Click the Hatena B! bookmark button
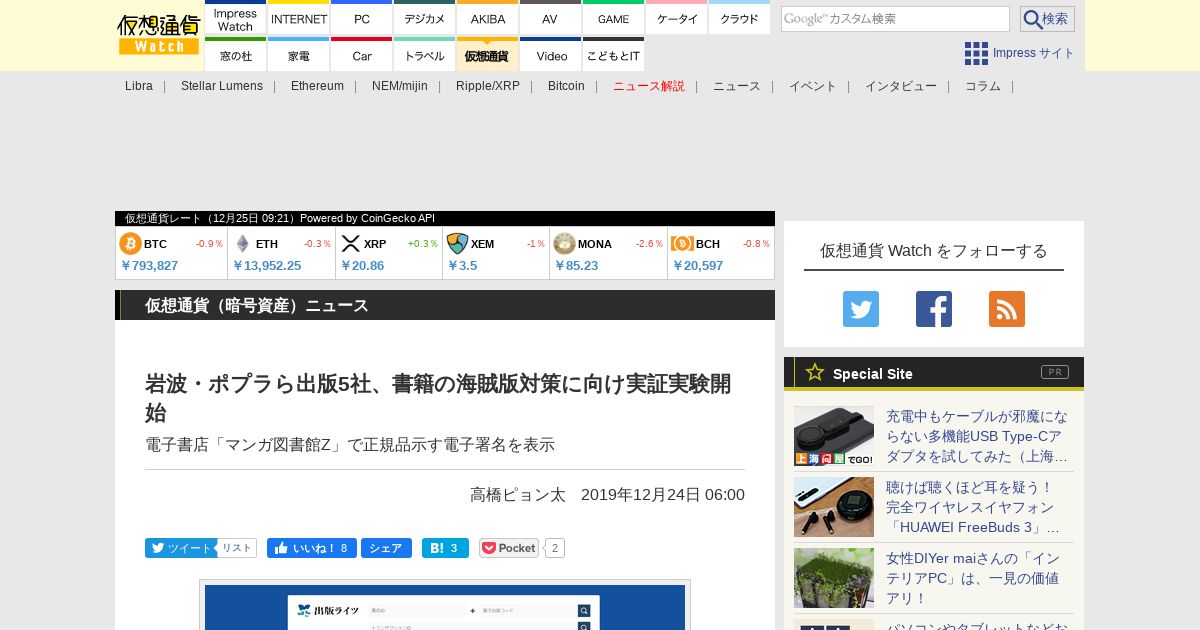1200x630 pixels. point(445,548)
